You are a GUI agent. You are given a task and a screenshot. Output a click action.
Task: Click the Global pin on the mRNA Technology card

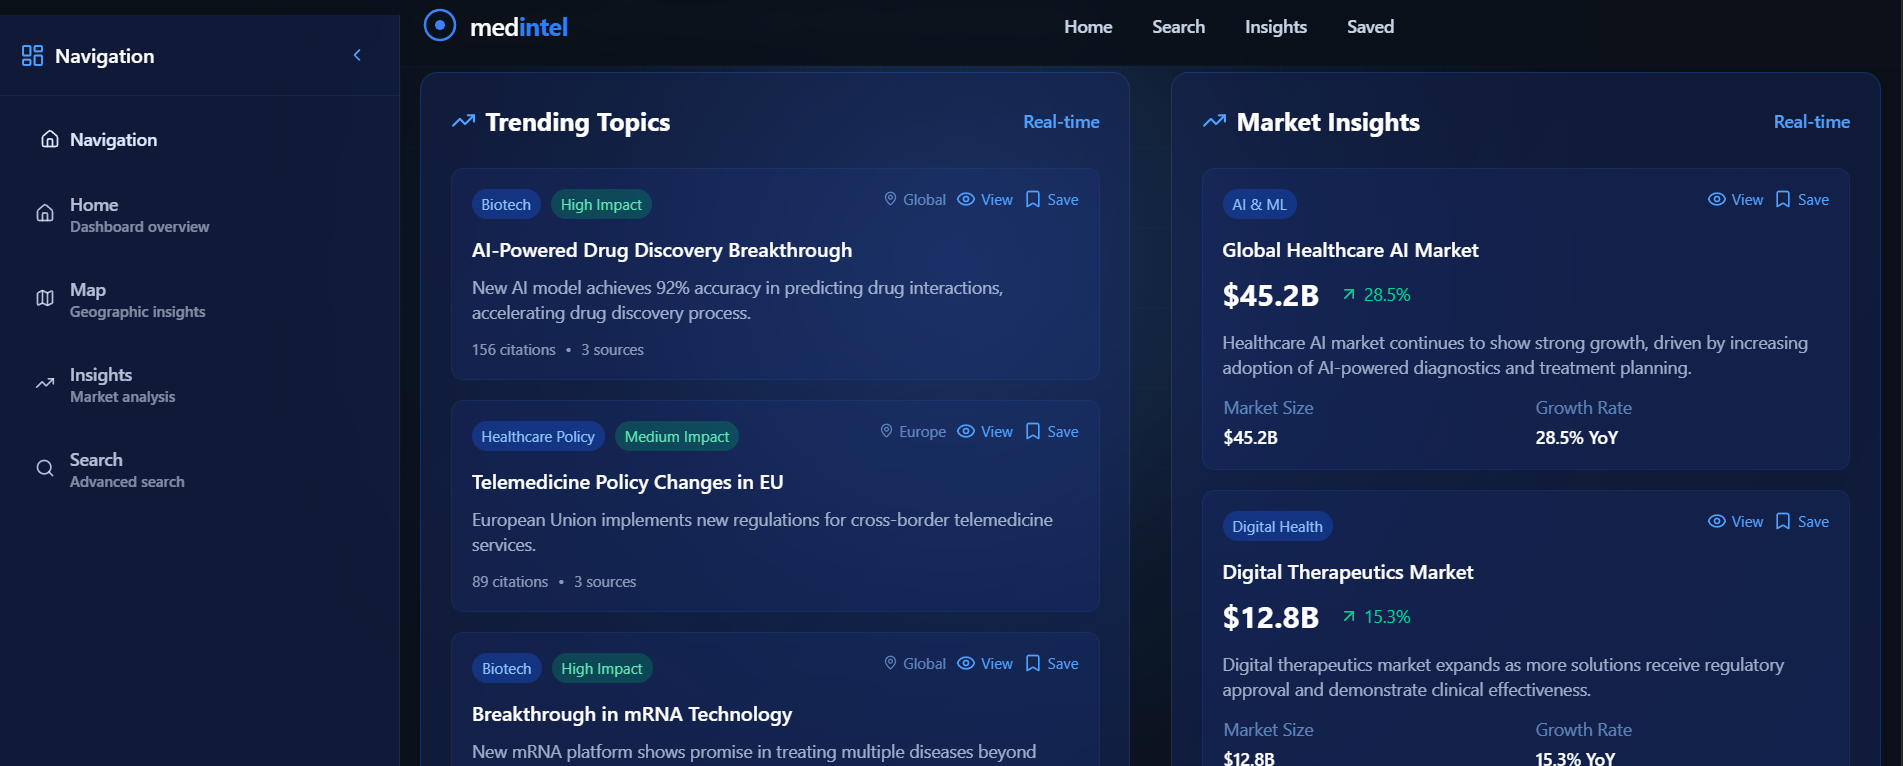coord(890,663)
